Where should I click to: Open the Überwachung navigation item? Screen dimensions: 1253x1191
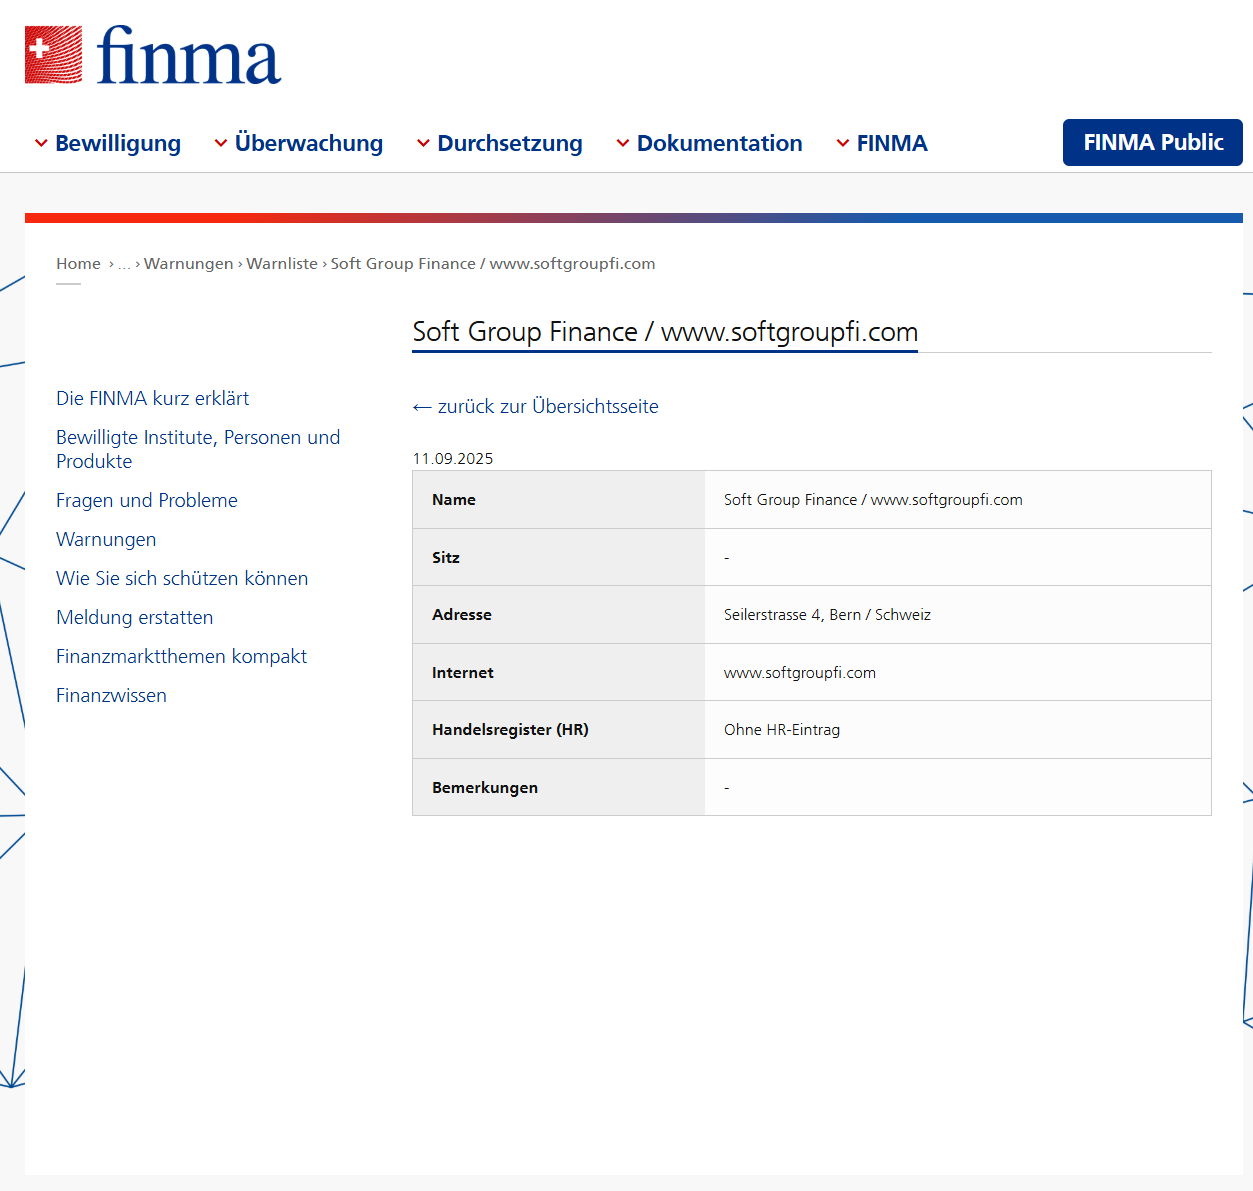pos(309,143)
